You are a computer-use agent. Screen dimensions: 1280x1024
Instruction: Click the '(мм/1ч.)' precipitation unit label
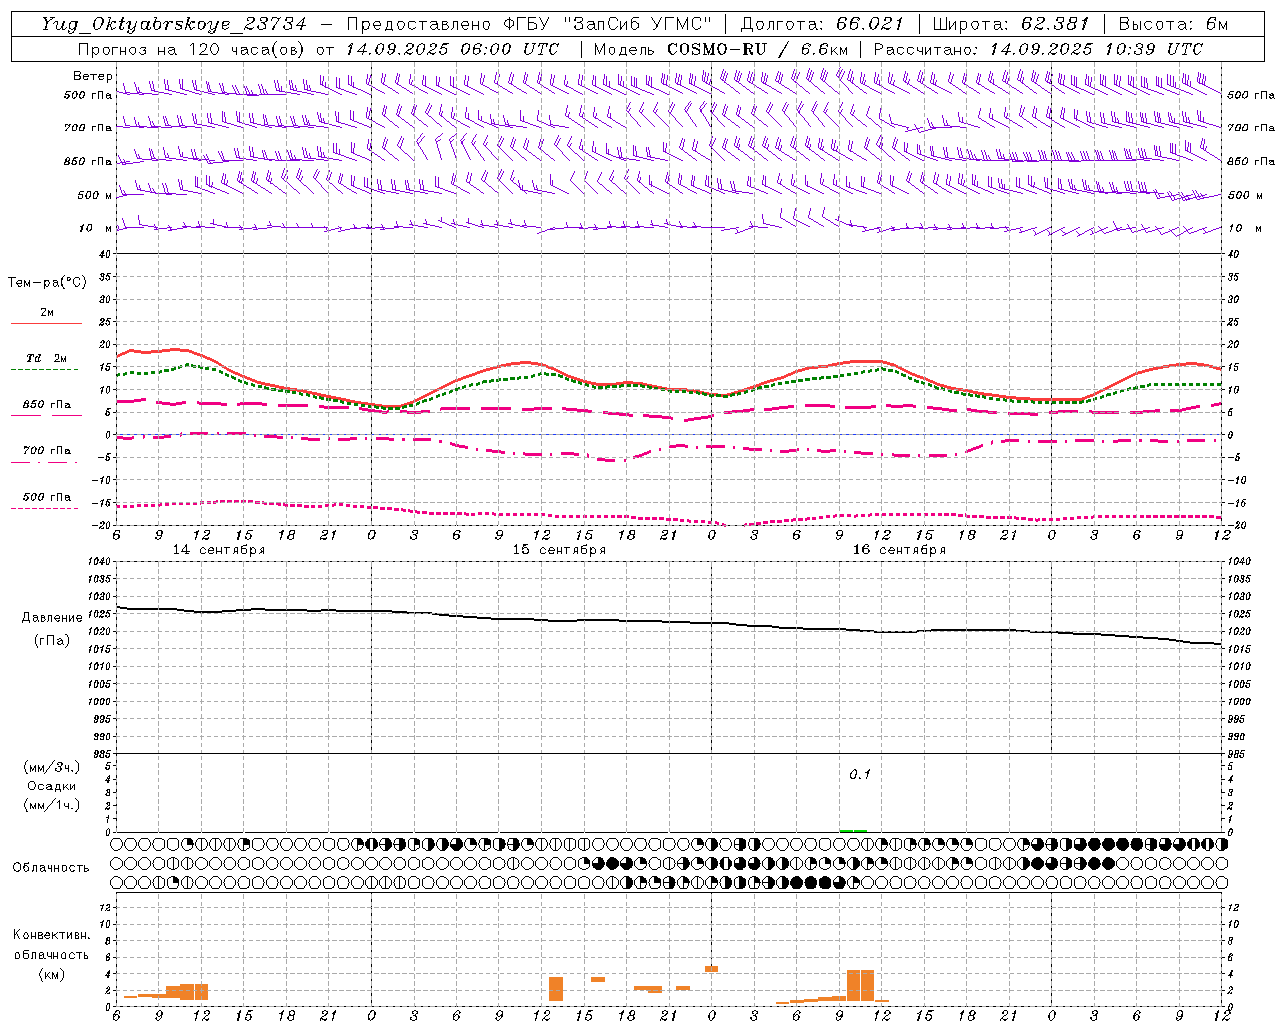[x=52, y=805]
